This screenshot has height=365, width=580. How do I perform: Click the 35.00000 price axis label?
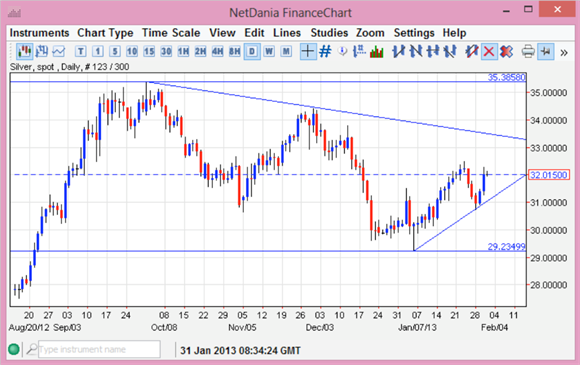[x=549, y=93]
